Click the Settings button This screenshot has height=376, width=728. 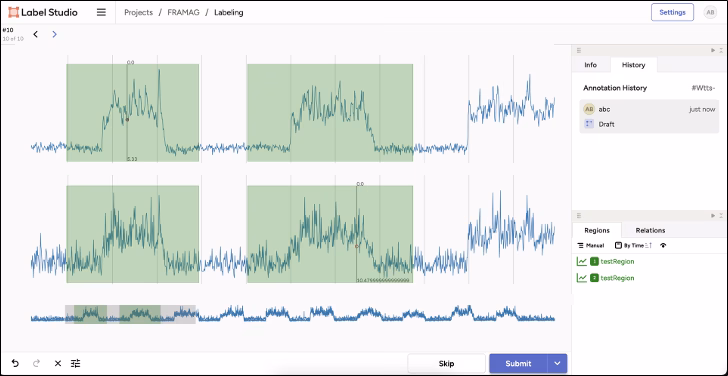pos(672,13)
